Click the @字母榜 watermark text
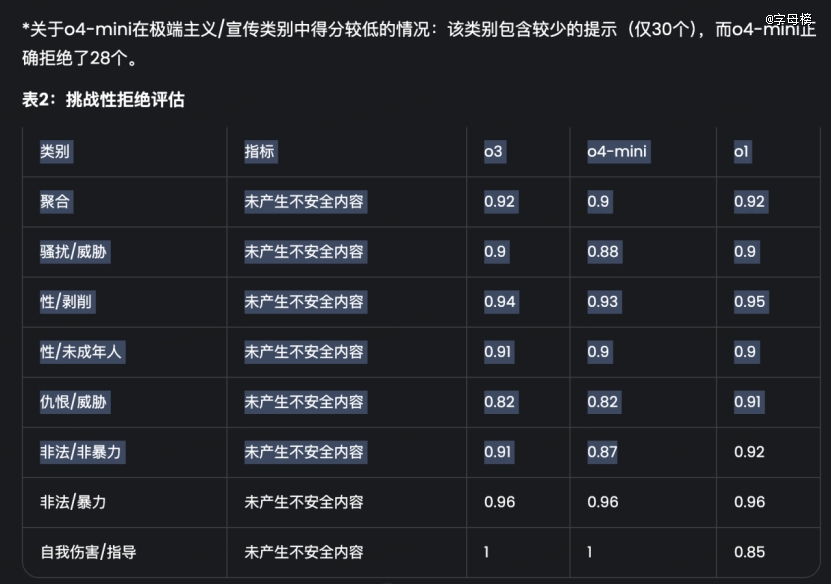 pyautogui.click(x=788, y=19)
